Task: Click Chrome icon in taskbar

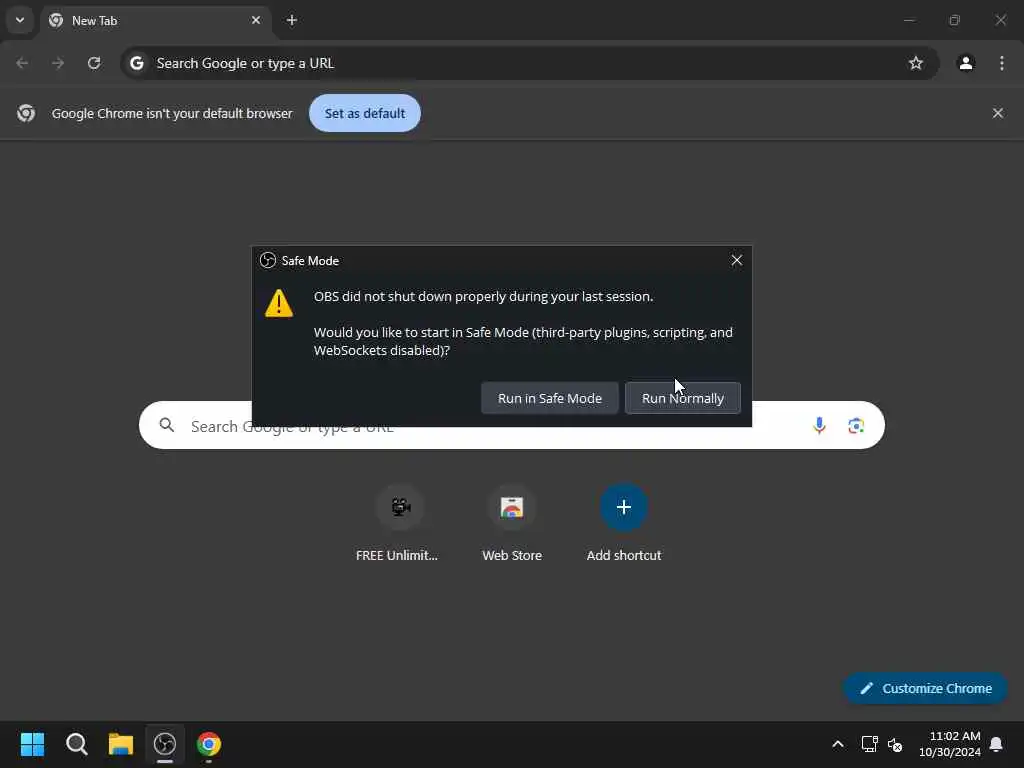Action: point(209,744)
